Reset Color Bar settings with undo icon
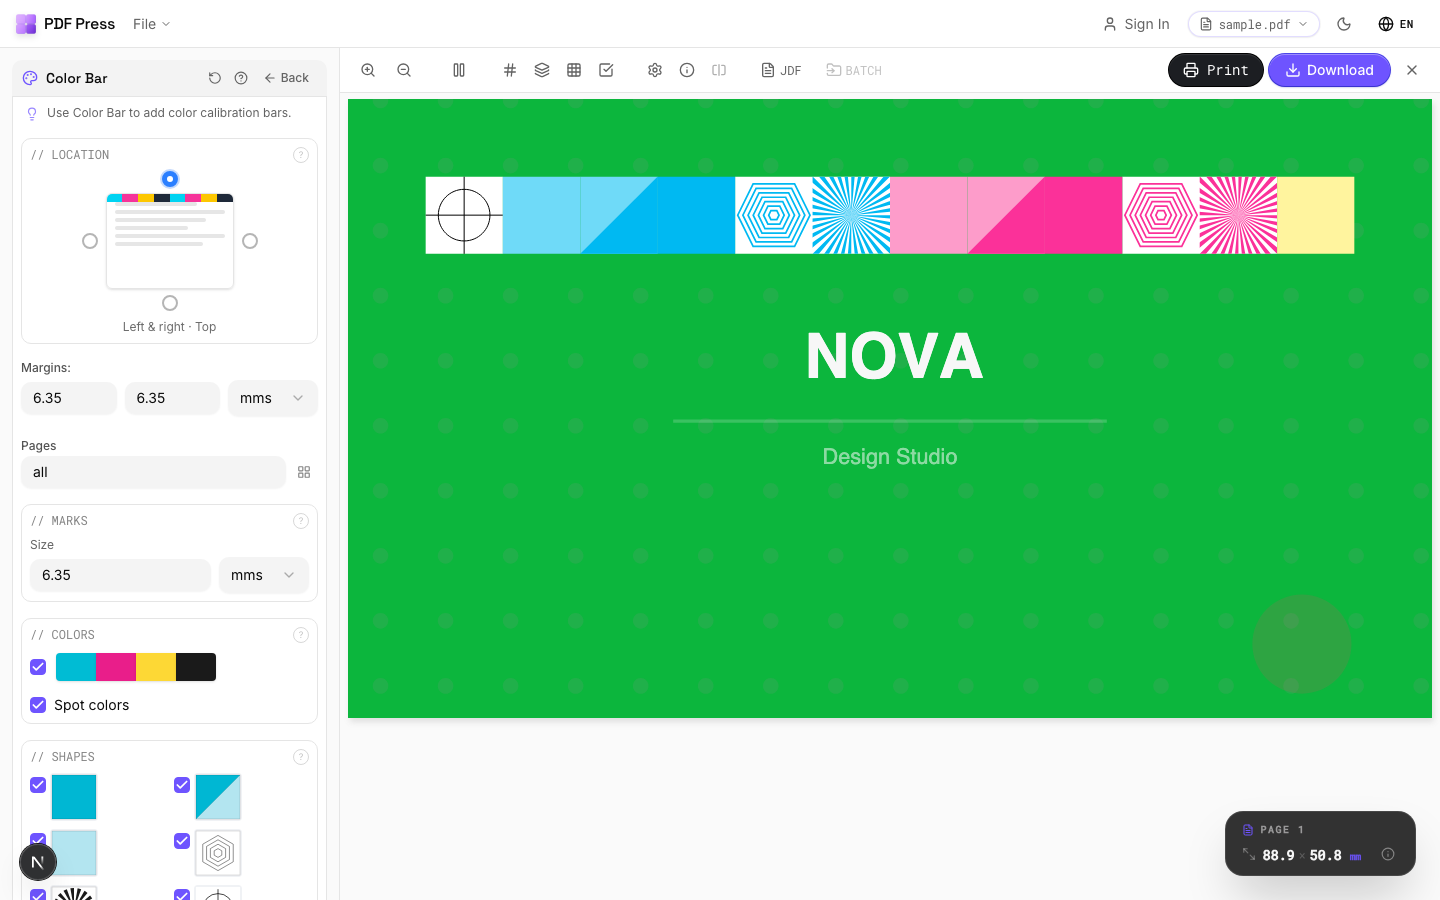This screenshot has width=1440, height=900. pyautogui.click(x=214, y=78)
